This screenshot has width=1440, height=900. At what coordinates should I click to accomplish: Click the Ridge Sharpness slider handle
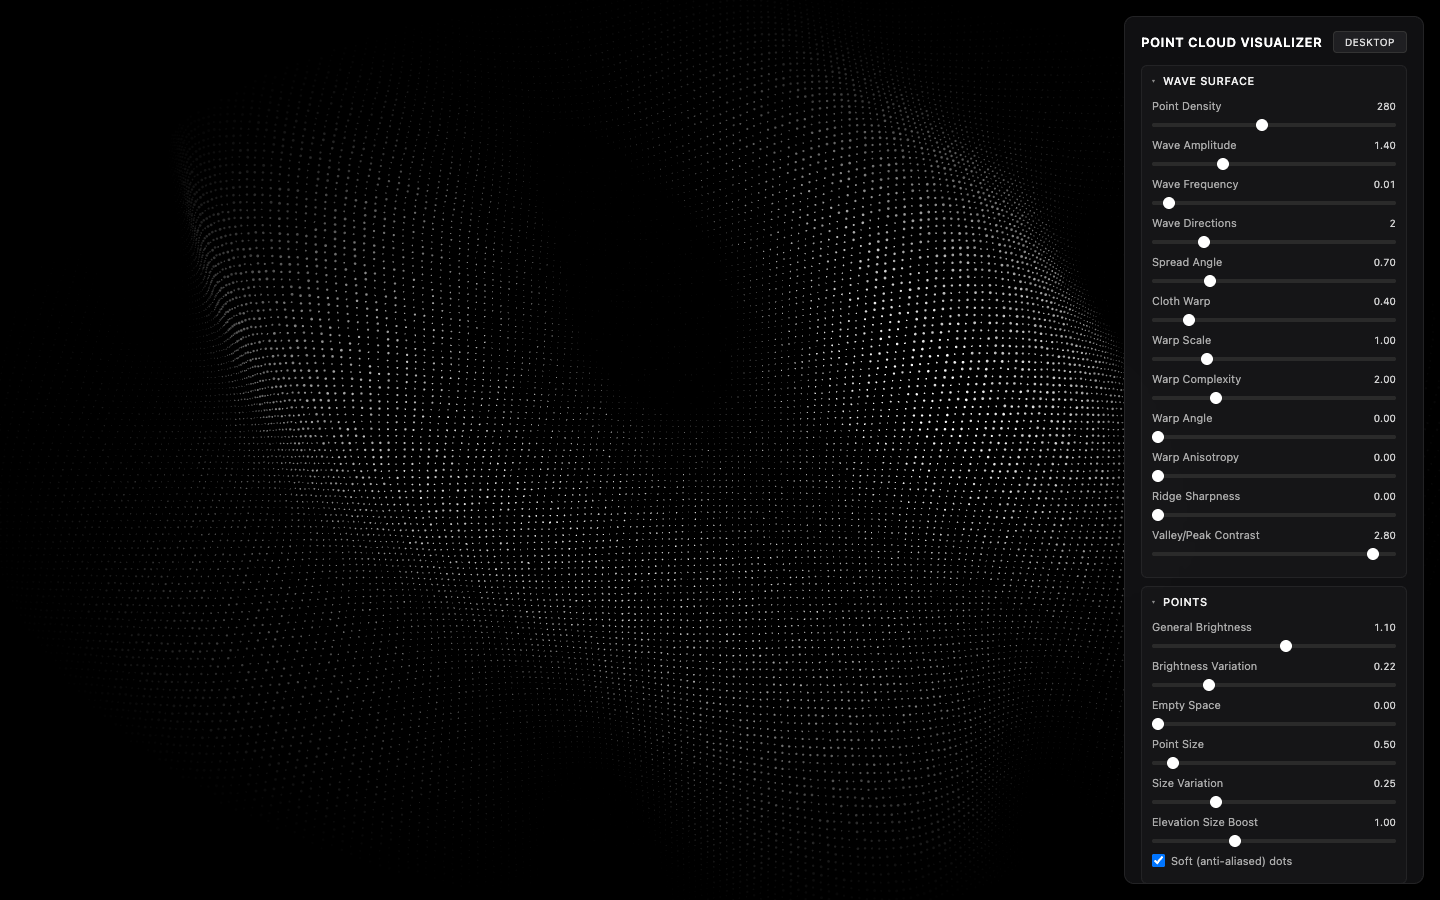coord(1158,515)
